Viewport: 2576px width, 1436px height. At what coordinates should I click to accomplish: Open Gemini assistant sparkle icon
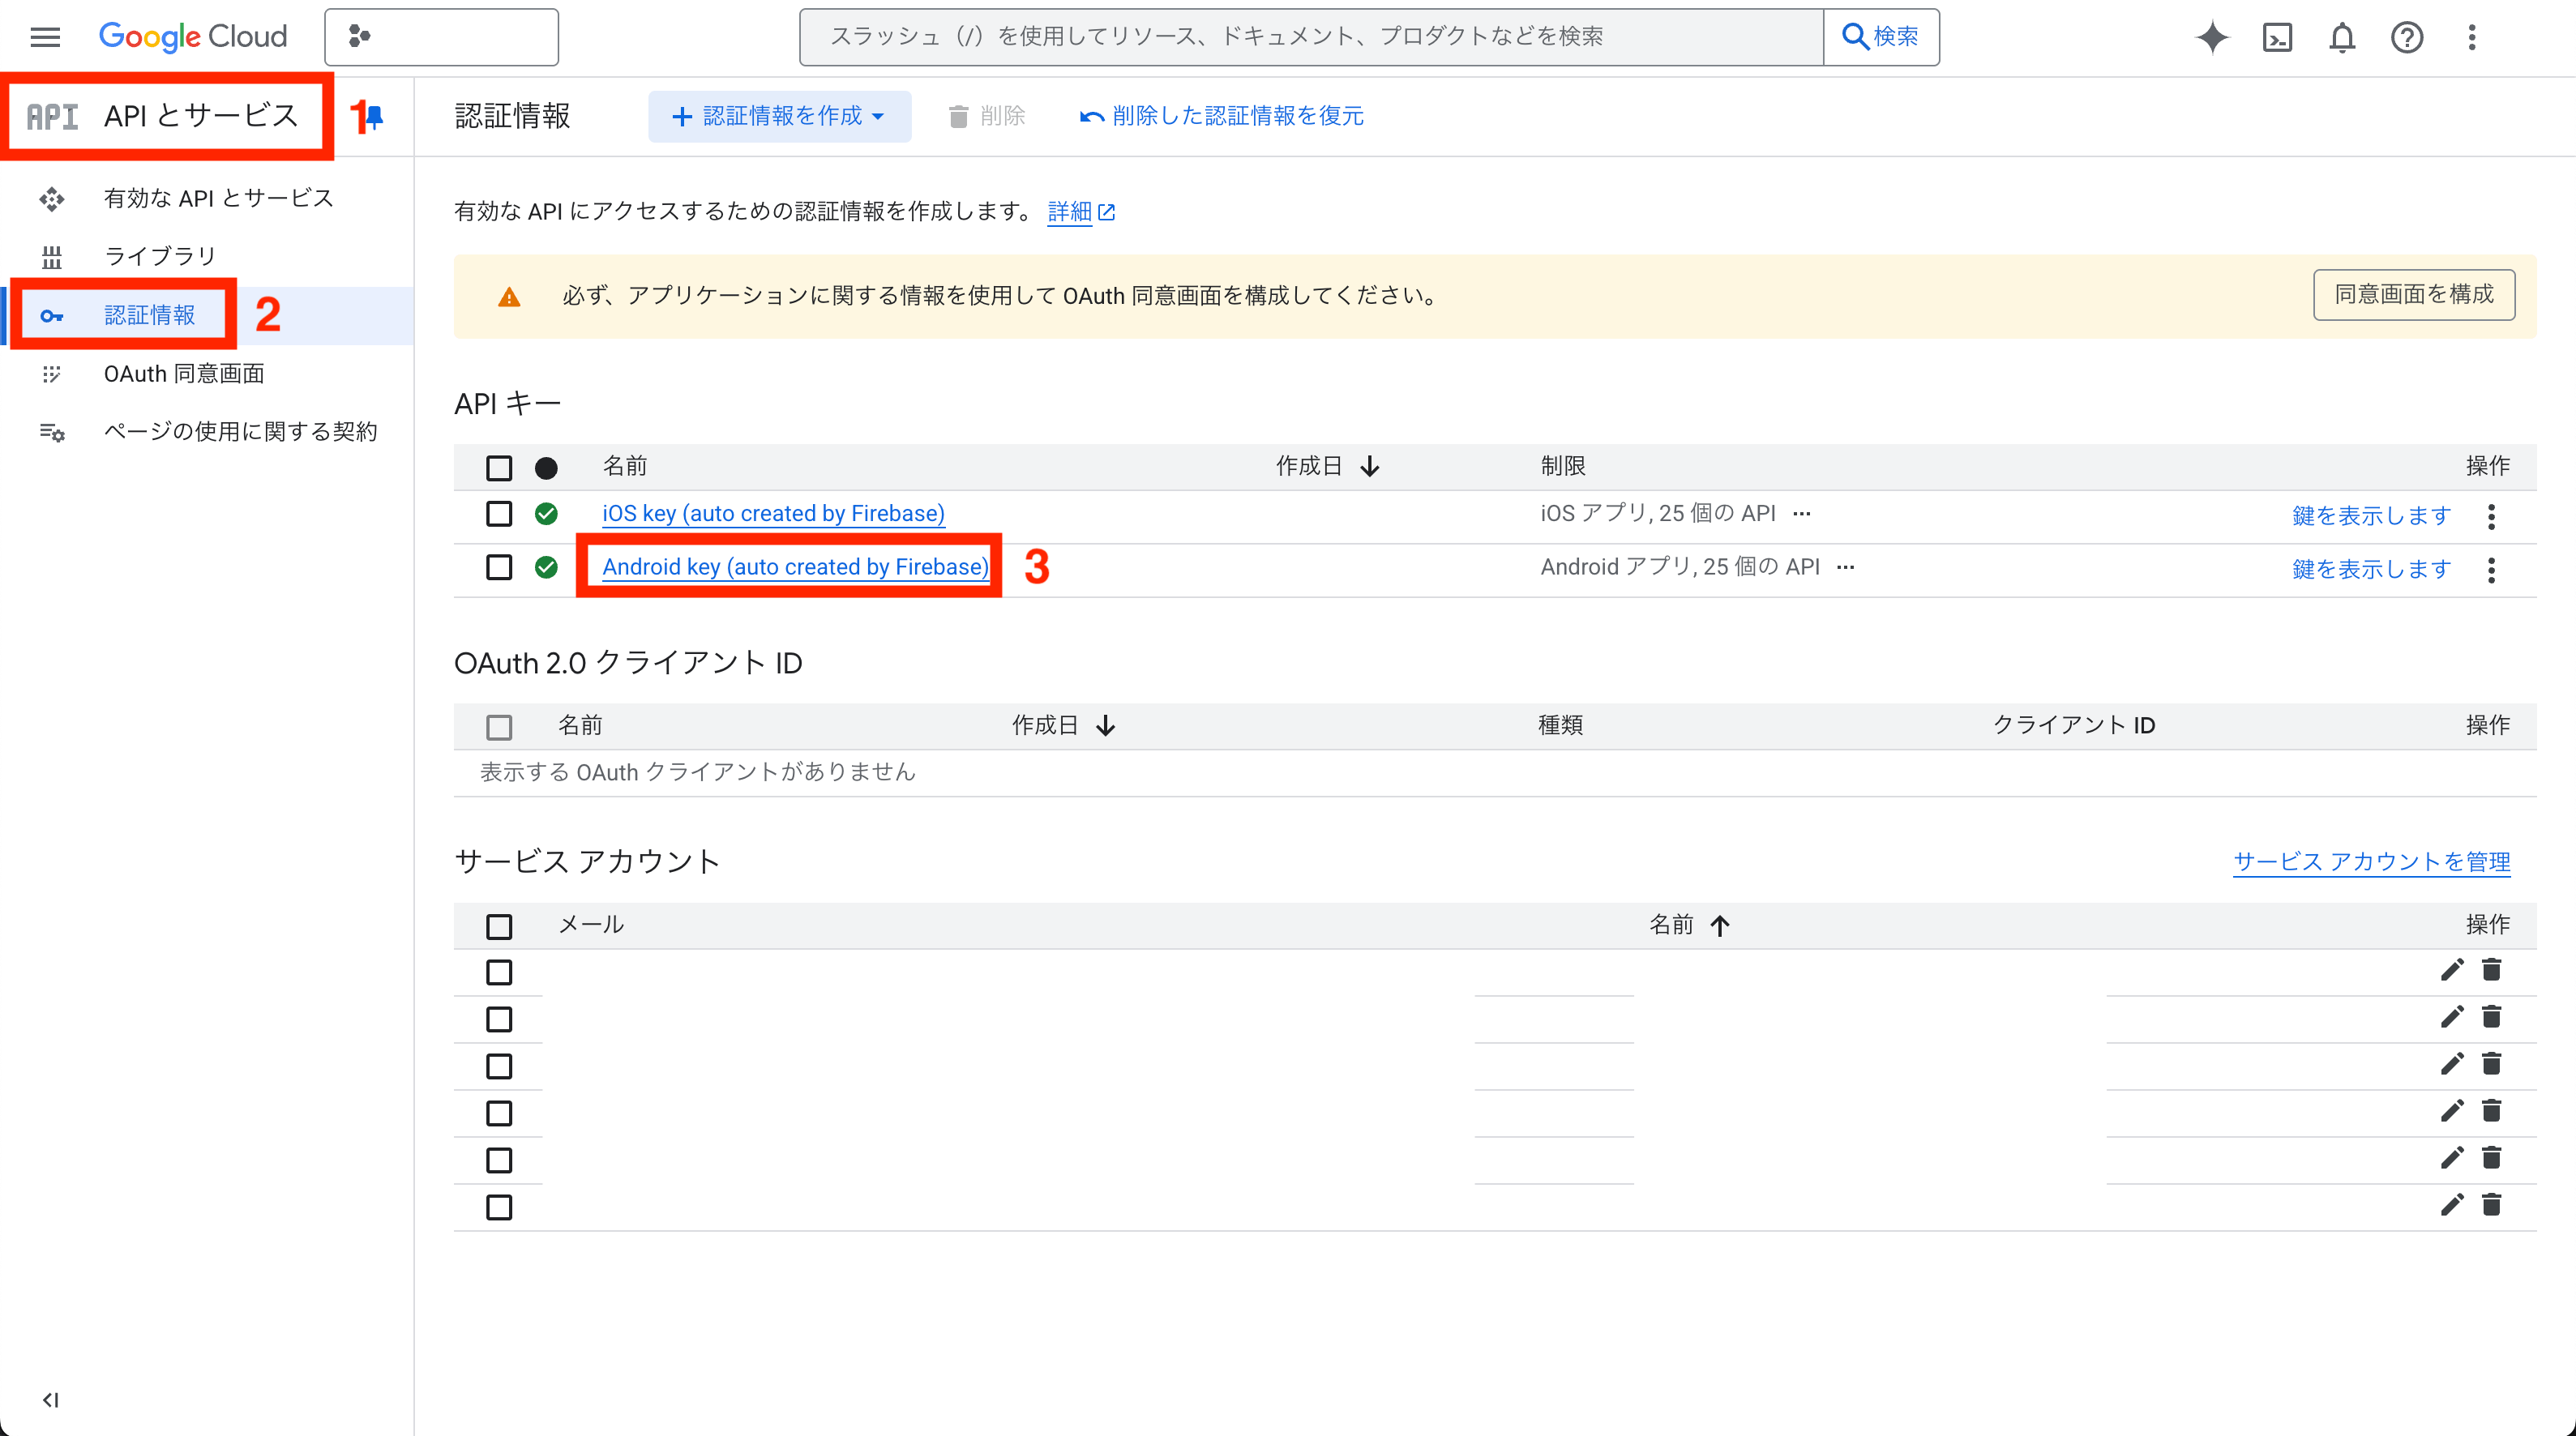click(x=2211, y=37)
